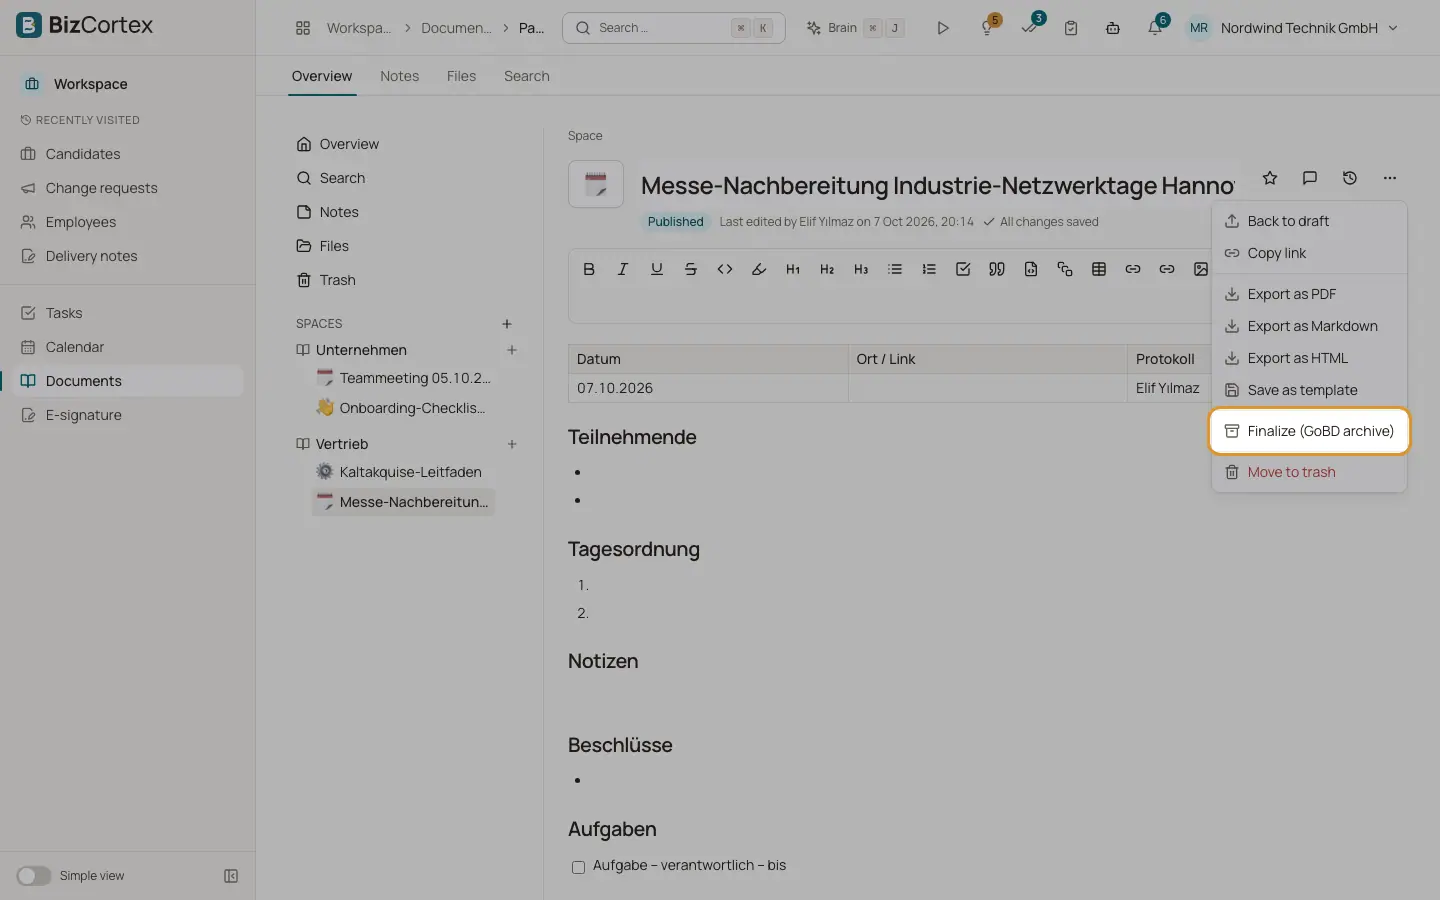
Task: Choose Finalize (GoBD archive) from the menu
Action: (1309, 431)
